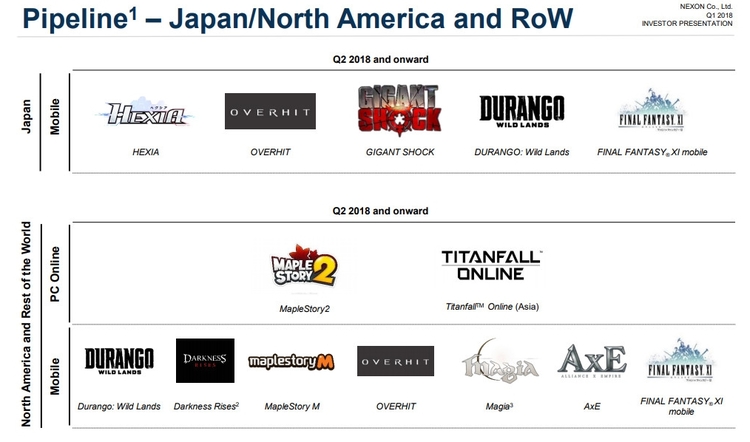Click the GIGANT SHOCK logo

click(400, 110)
